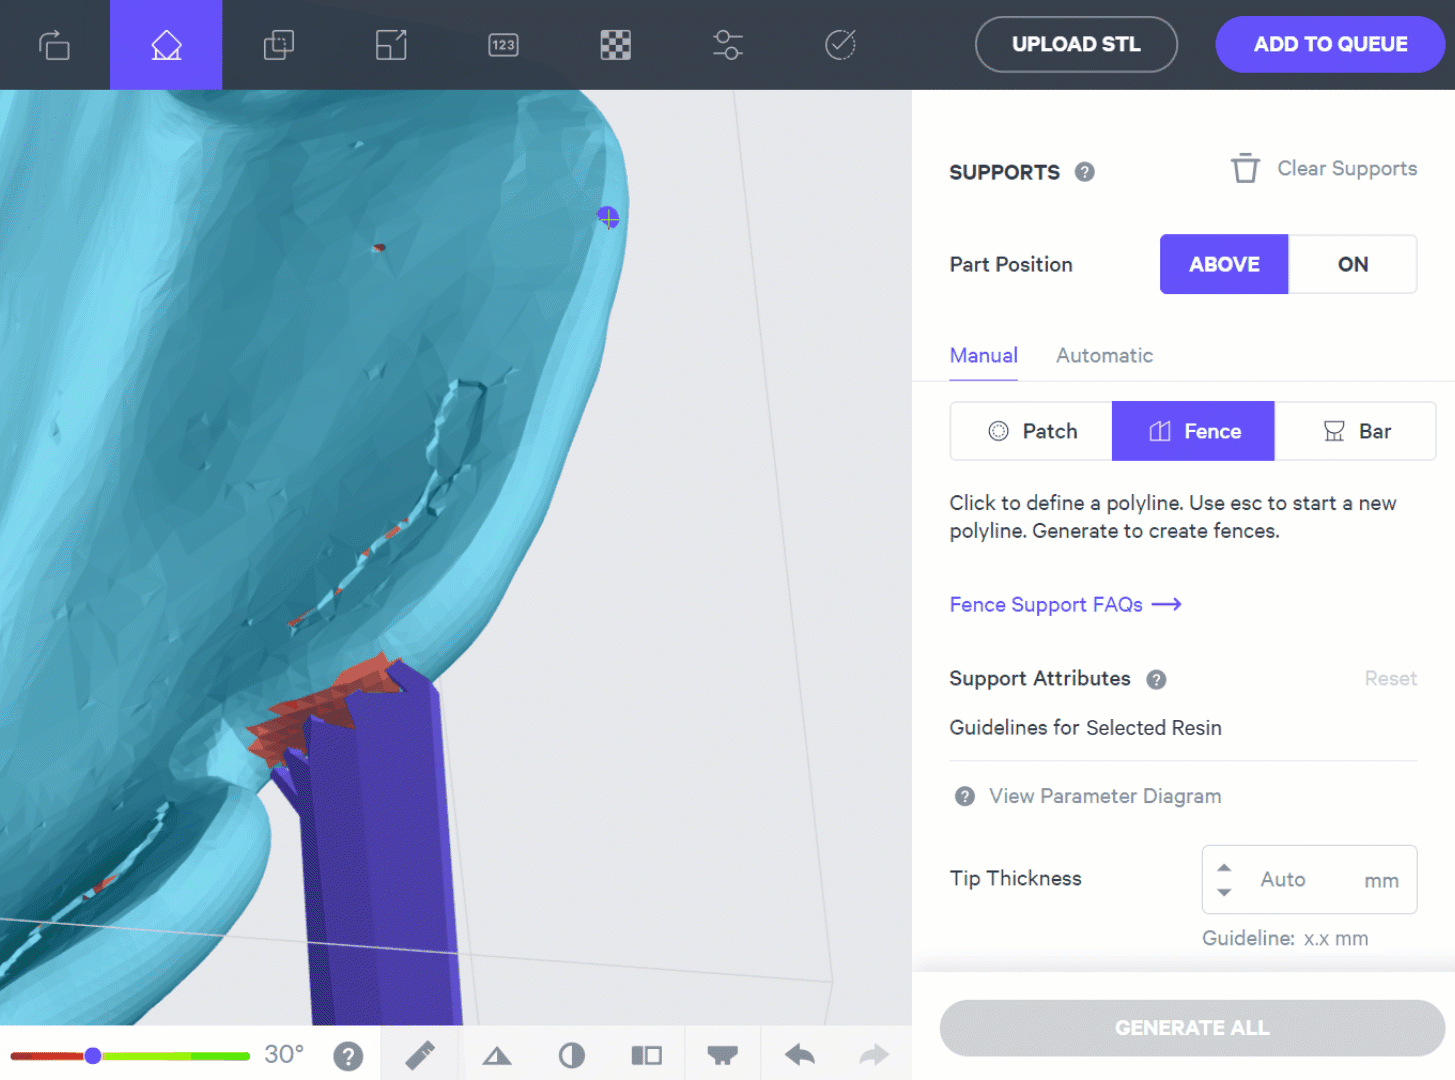Viewport: 1455px width, 1080px height.
Task: Click the ADD TO QUEUE button
Action: 1330,44
